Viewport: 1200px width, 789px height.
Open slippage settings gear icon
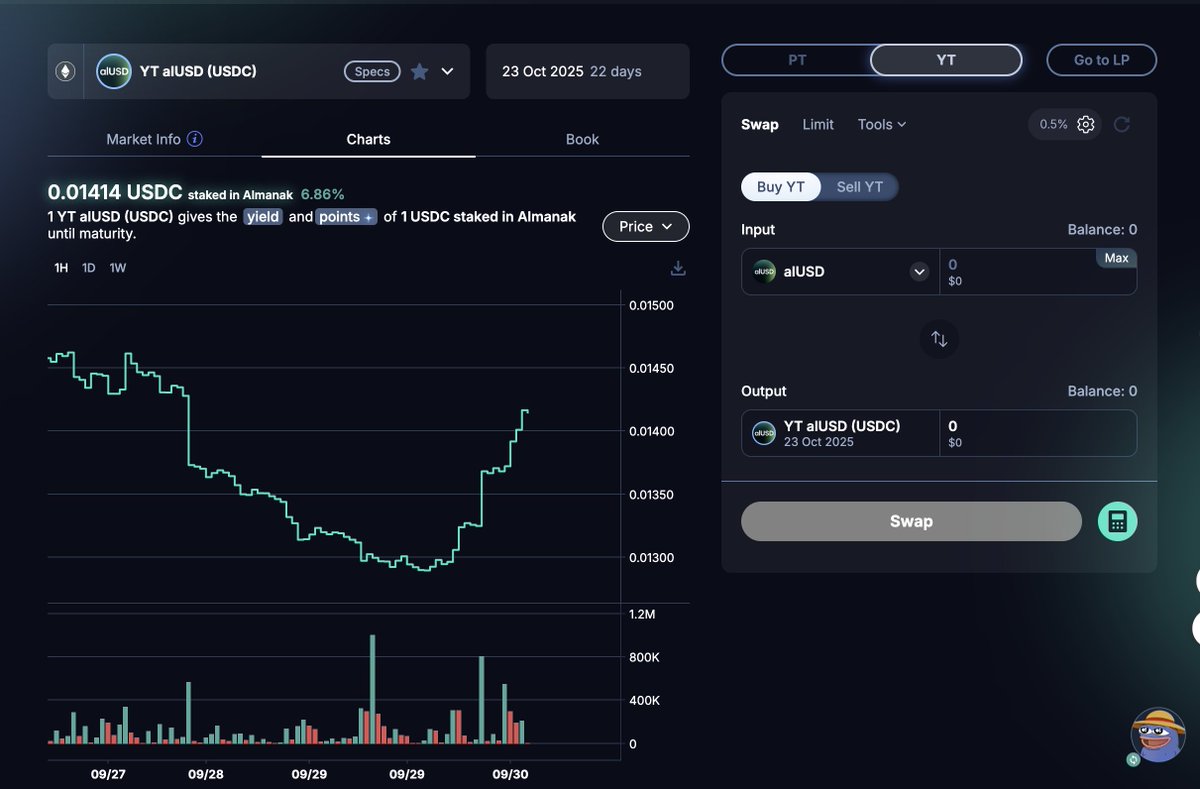click(x=1087, y=124)
